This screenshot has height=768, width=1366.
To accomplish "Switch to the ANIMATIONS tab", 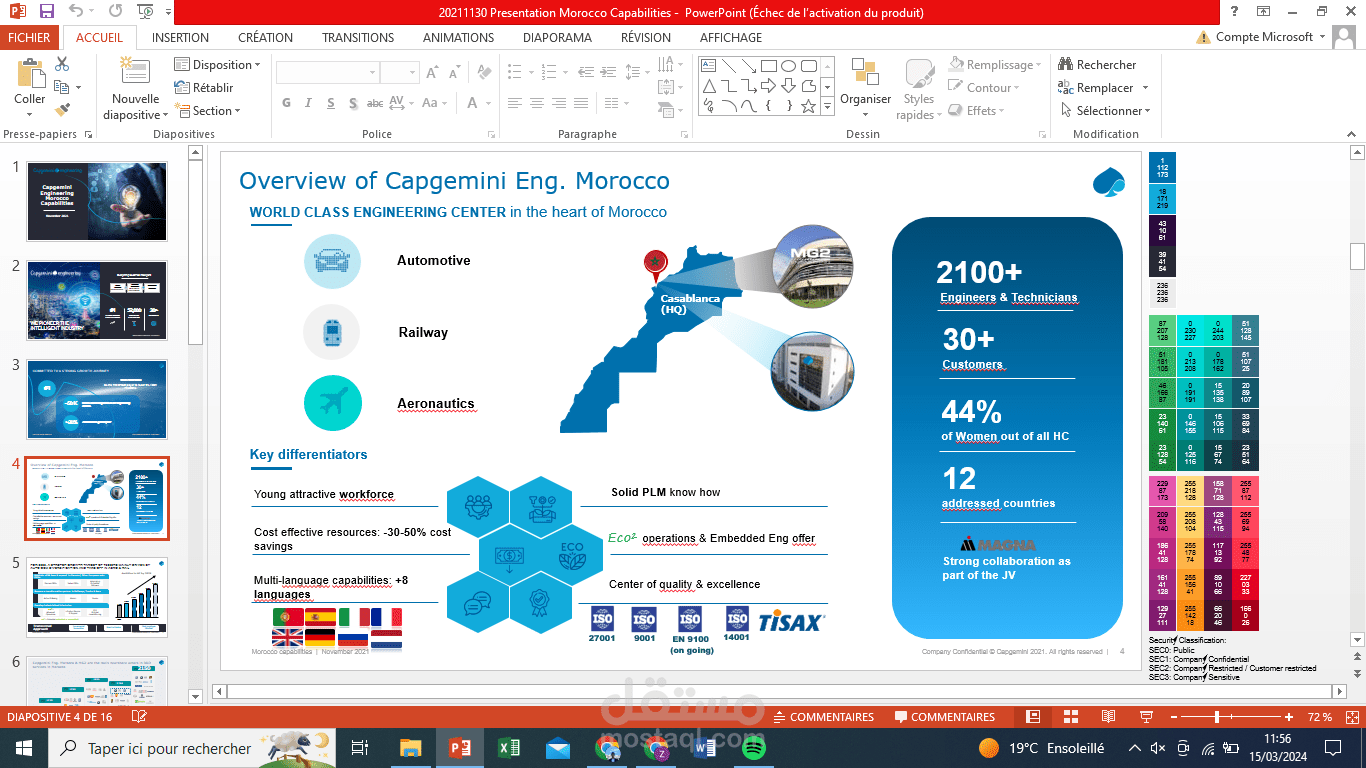I will pos(458,38).
